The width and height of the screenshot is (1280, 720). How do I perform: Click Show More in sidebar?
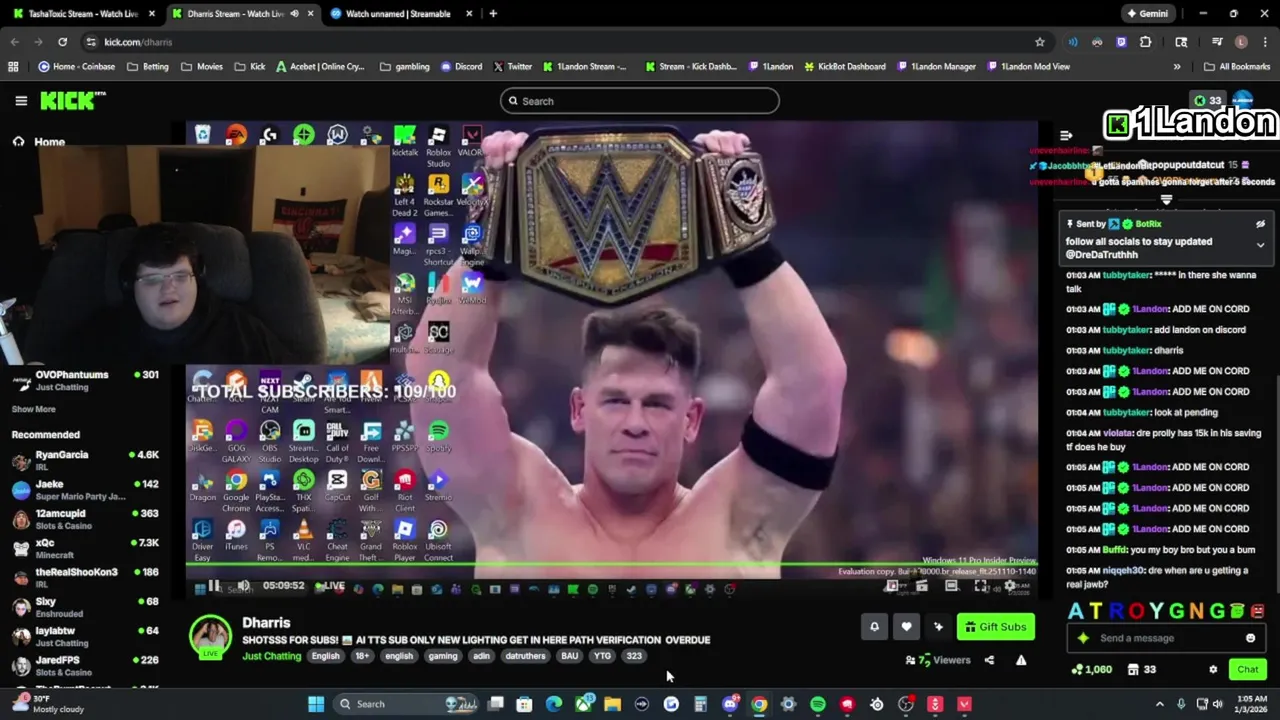pyautogui.click(x=34, y=409)
